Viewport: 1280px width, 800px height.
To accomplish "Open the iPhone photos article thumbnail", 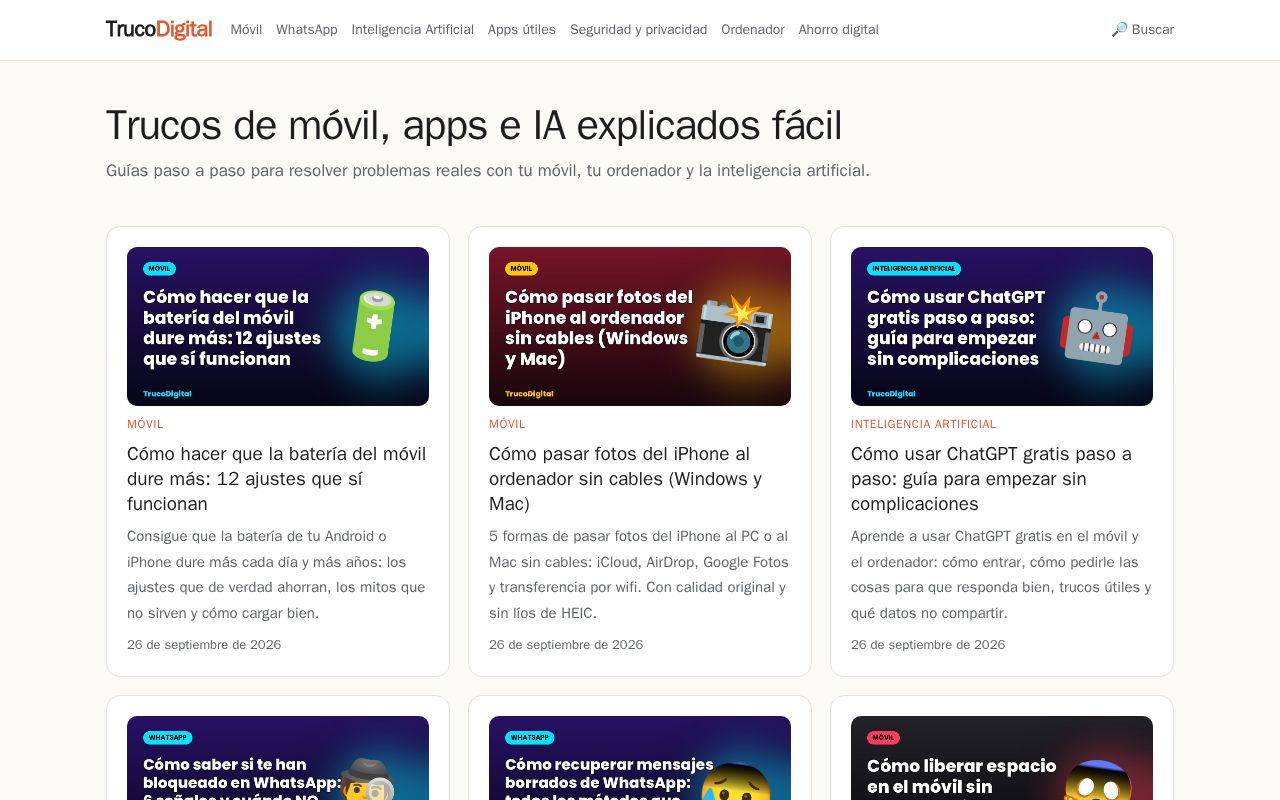I will (640, 326).
